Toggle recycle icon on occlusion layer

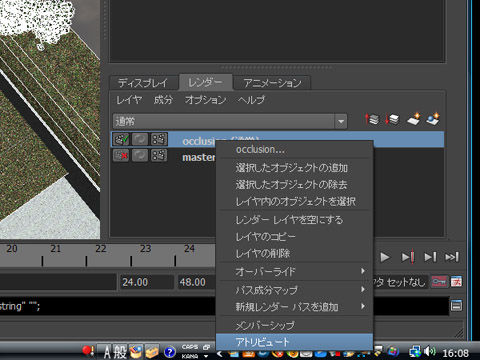(x=140, y=139)
